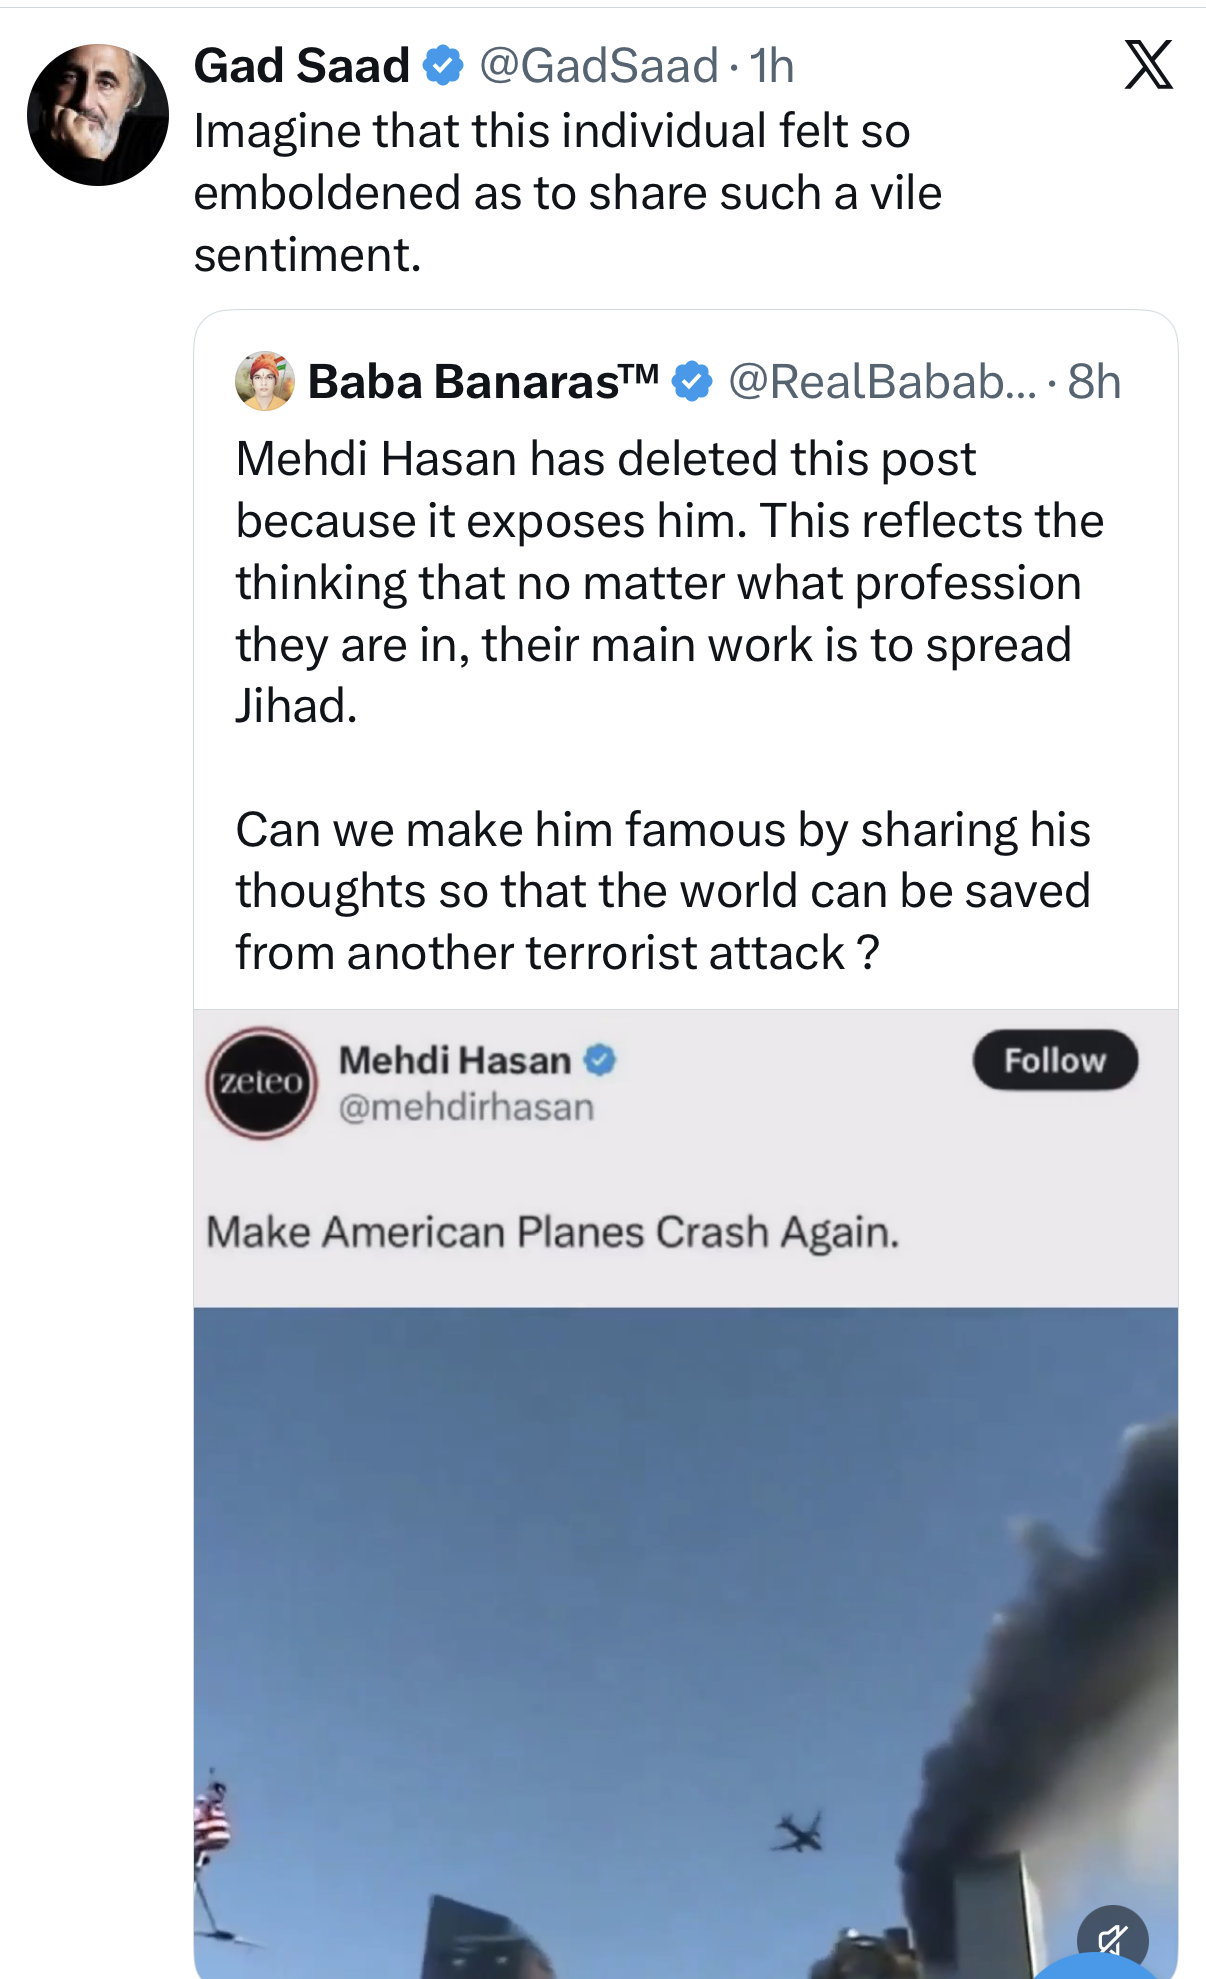Open the @mehdirhasan handle
Image resolution: width=1206 pixels, height=1979 pixels.
pos(466,1107)
